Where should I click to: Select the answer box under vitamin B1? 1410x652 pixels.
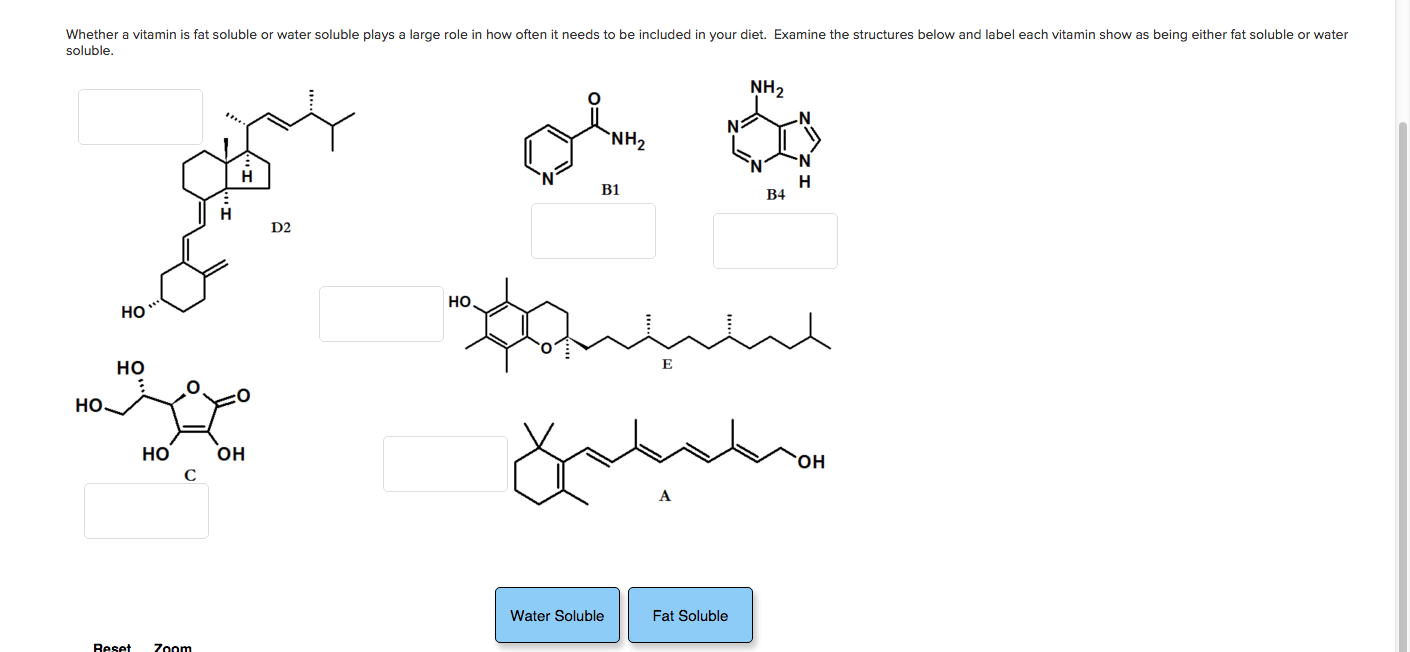(x=593, y=231)
